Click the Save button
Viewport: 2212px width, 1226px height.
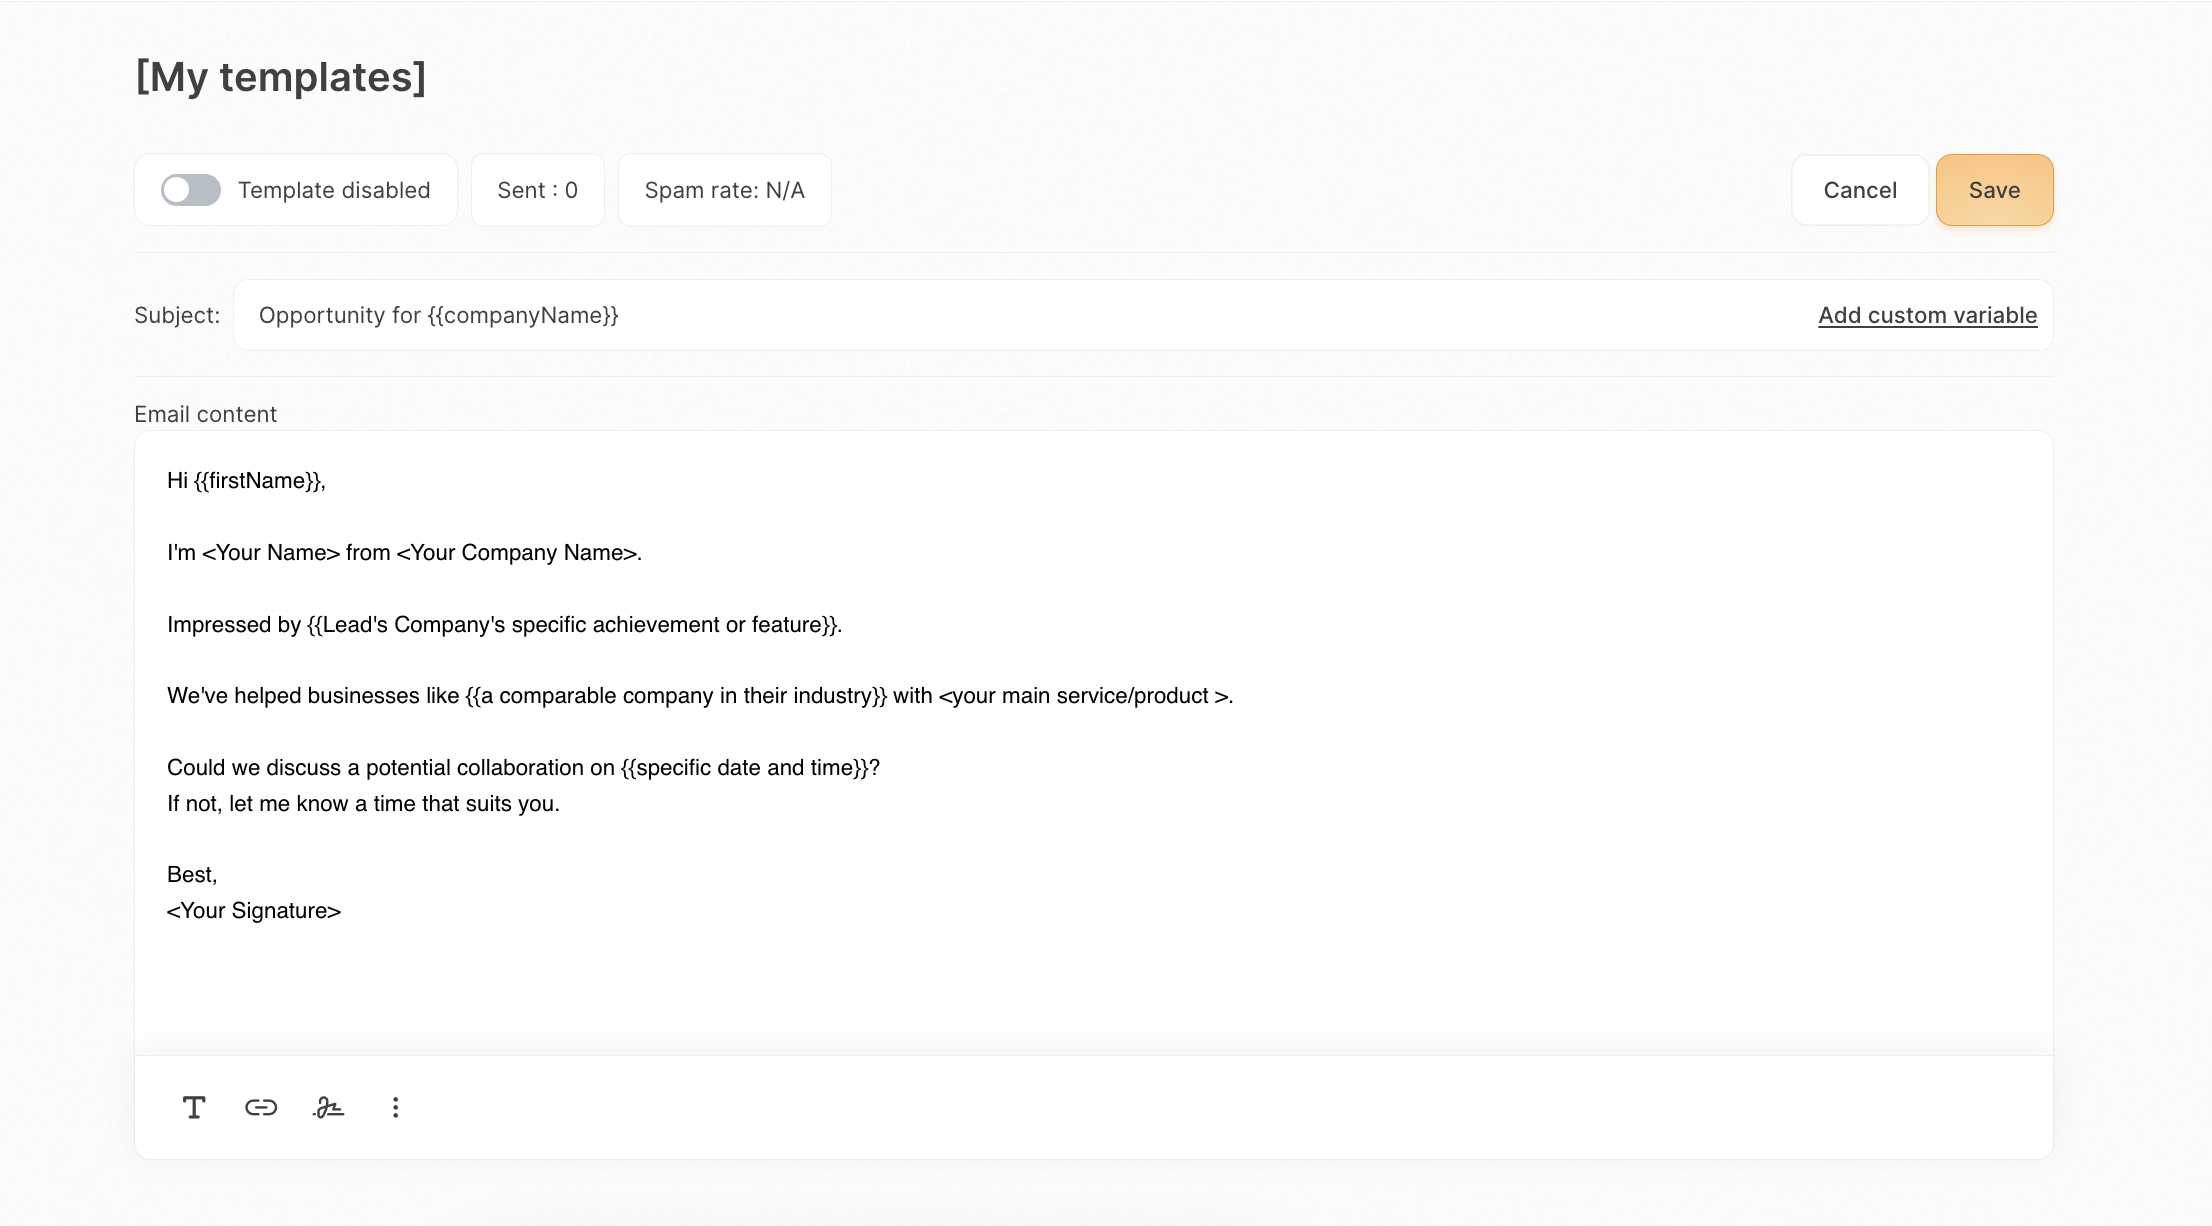1994,190
